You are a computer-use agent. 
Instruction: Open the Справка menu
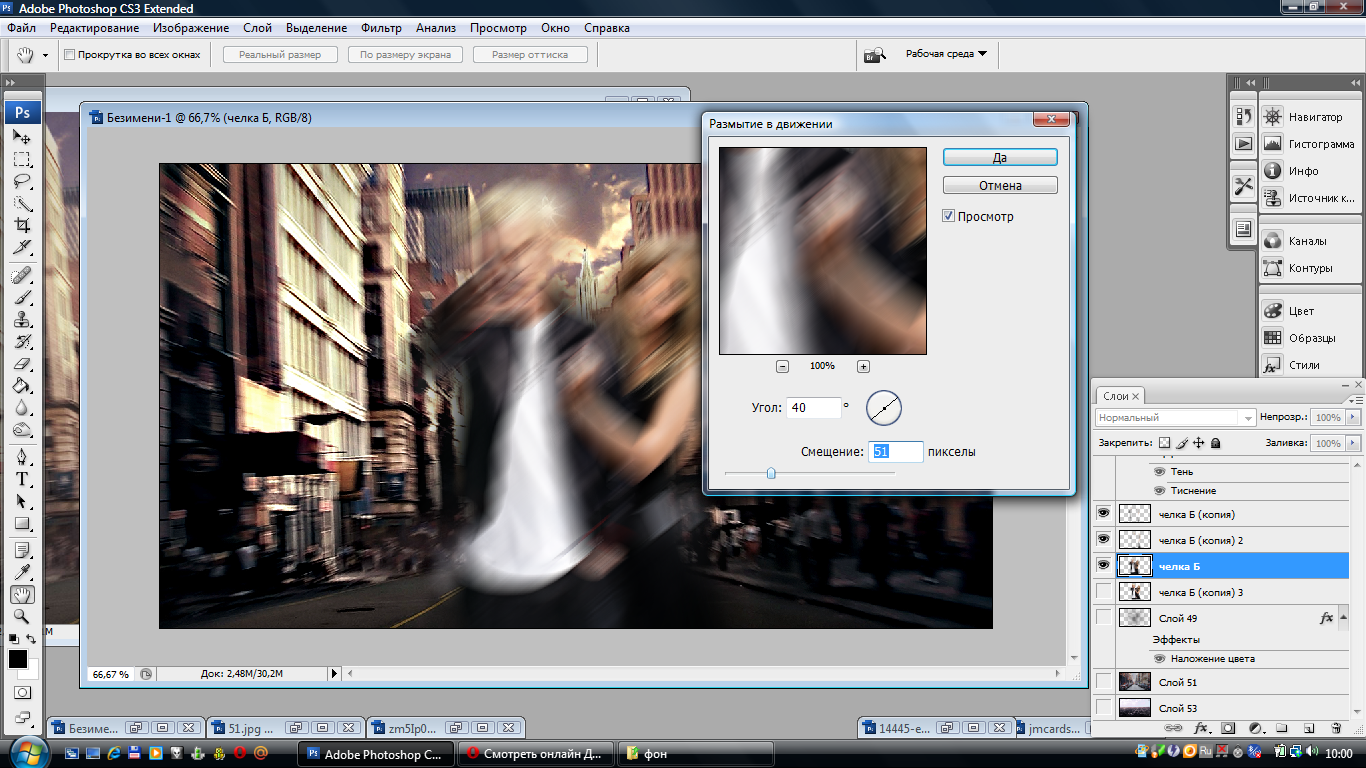coord(607,28)
